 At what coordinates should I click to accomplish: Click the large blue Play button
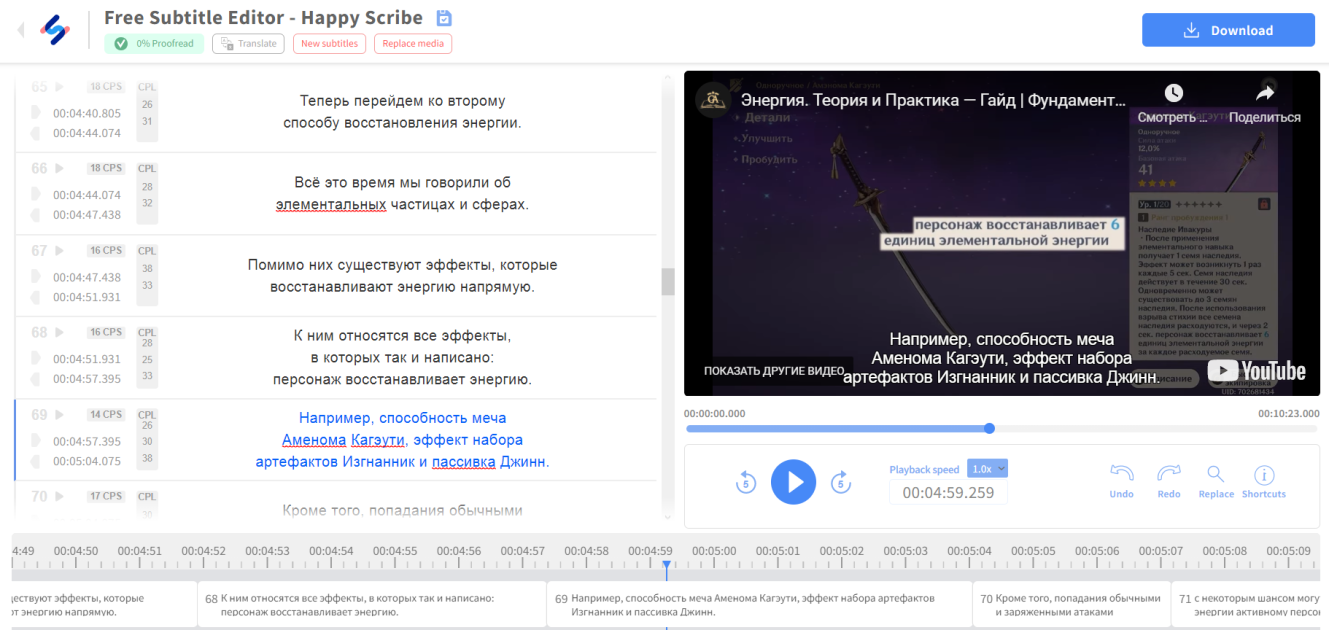click(793, 482)
